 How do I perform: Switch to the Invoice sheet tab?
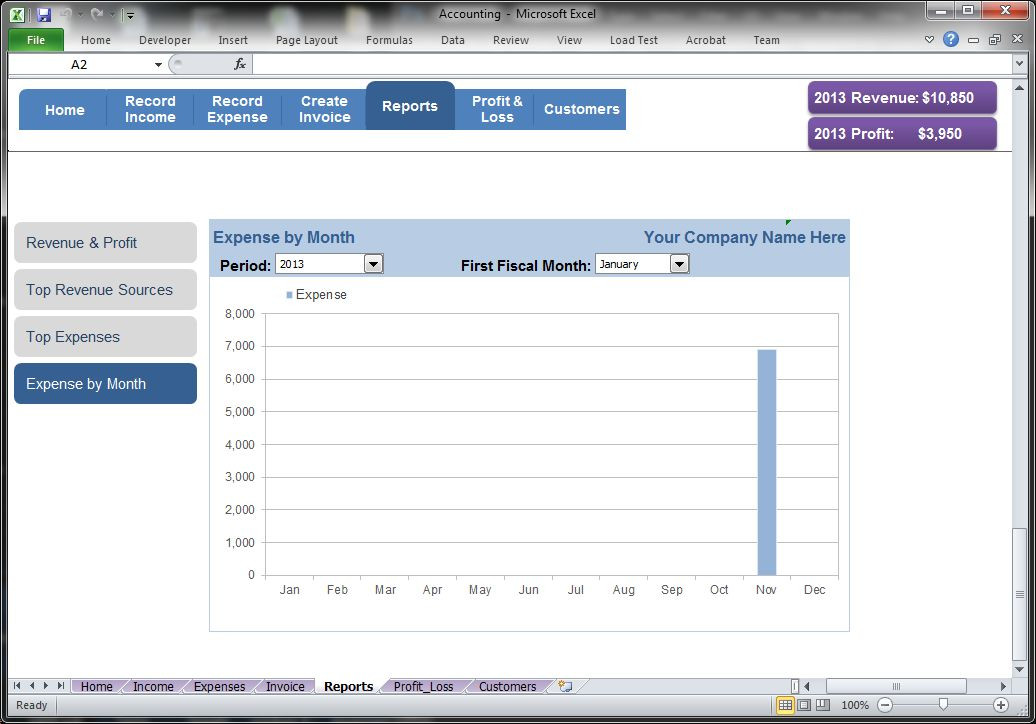click(285, 686)
